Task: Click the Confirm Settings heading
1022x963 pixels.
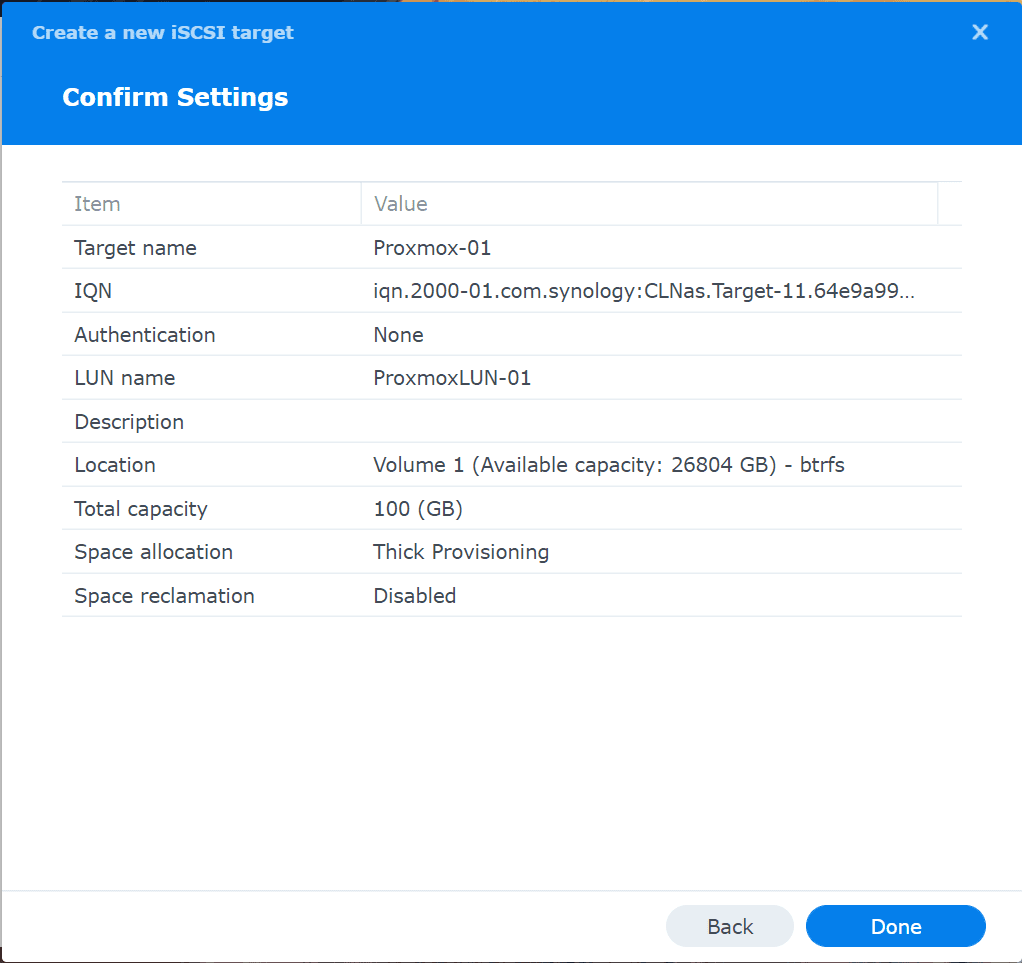Action: (175, 97)
